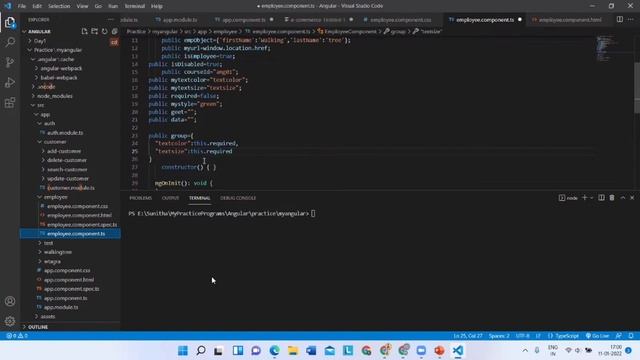Split the terminal panel
The height and width of the screenshot is (360, 640).
click(x=601, y=198)
